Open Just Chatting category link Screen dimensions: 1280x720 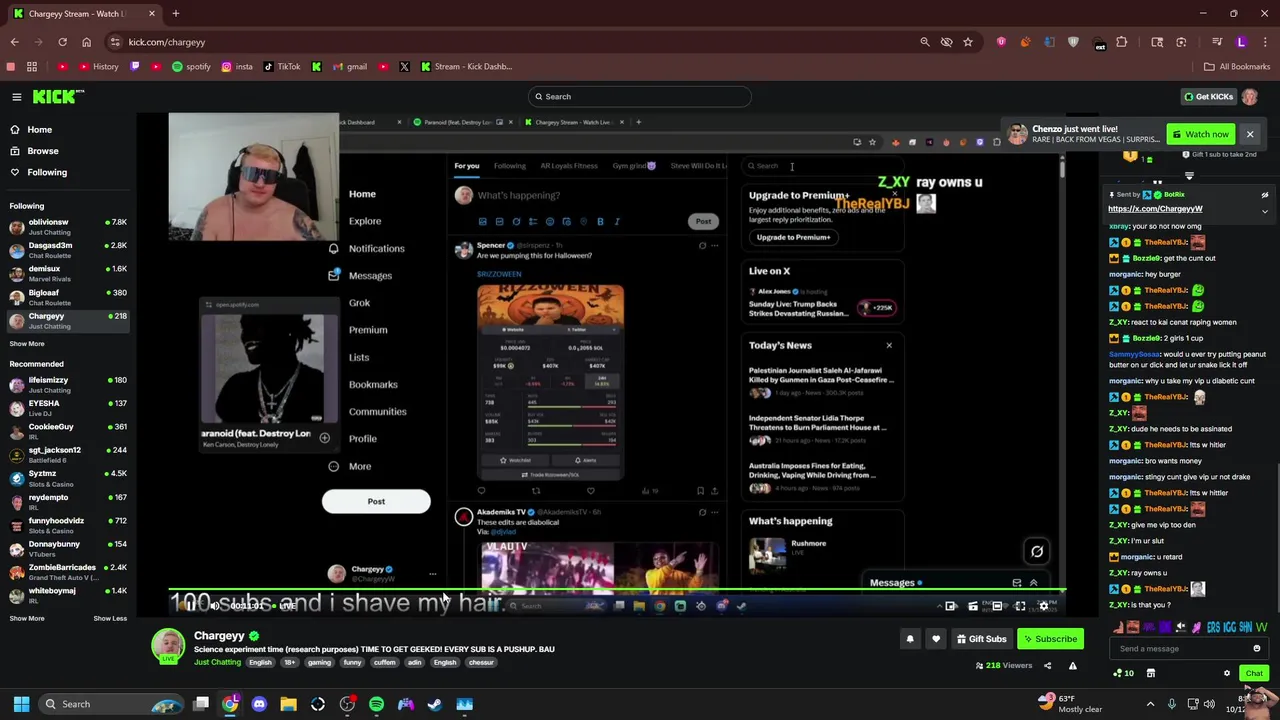click(x=217, y=663)
